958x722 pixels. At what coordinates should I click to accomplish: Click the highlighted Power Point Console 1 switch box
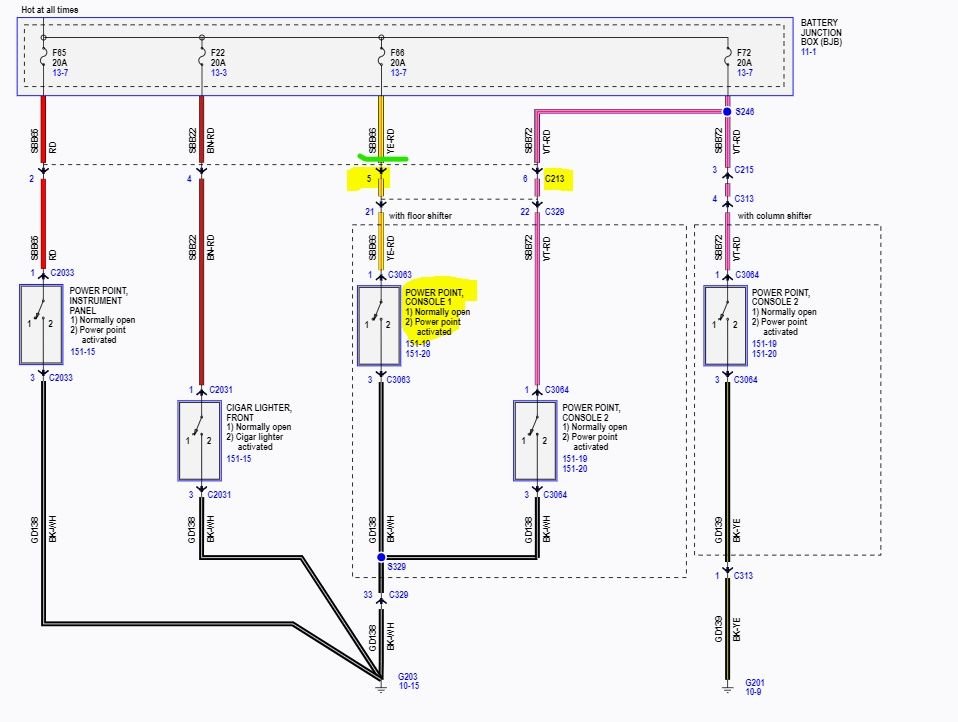[379, 326]
